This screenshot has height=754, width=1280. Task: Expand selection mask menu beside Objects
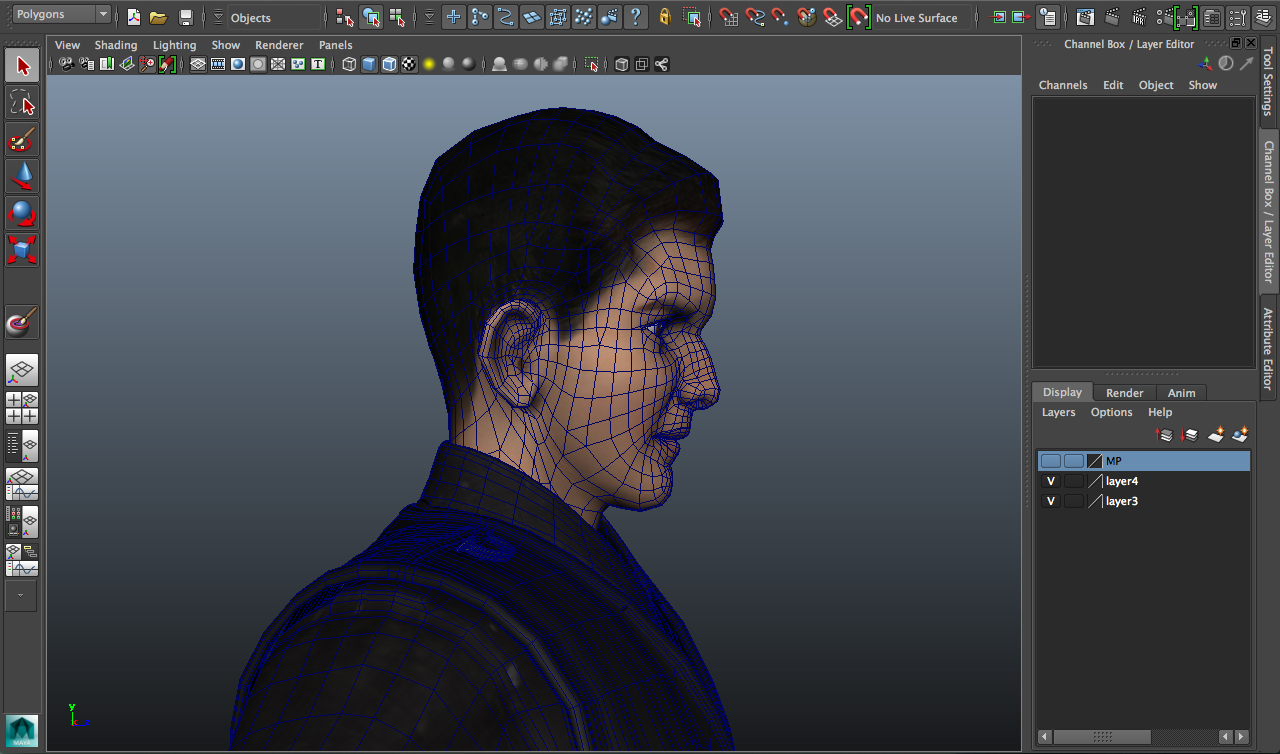(x=219, y=17)
